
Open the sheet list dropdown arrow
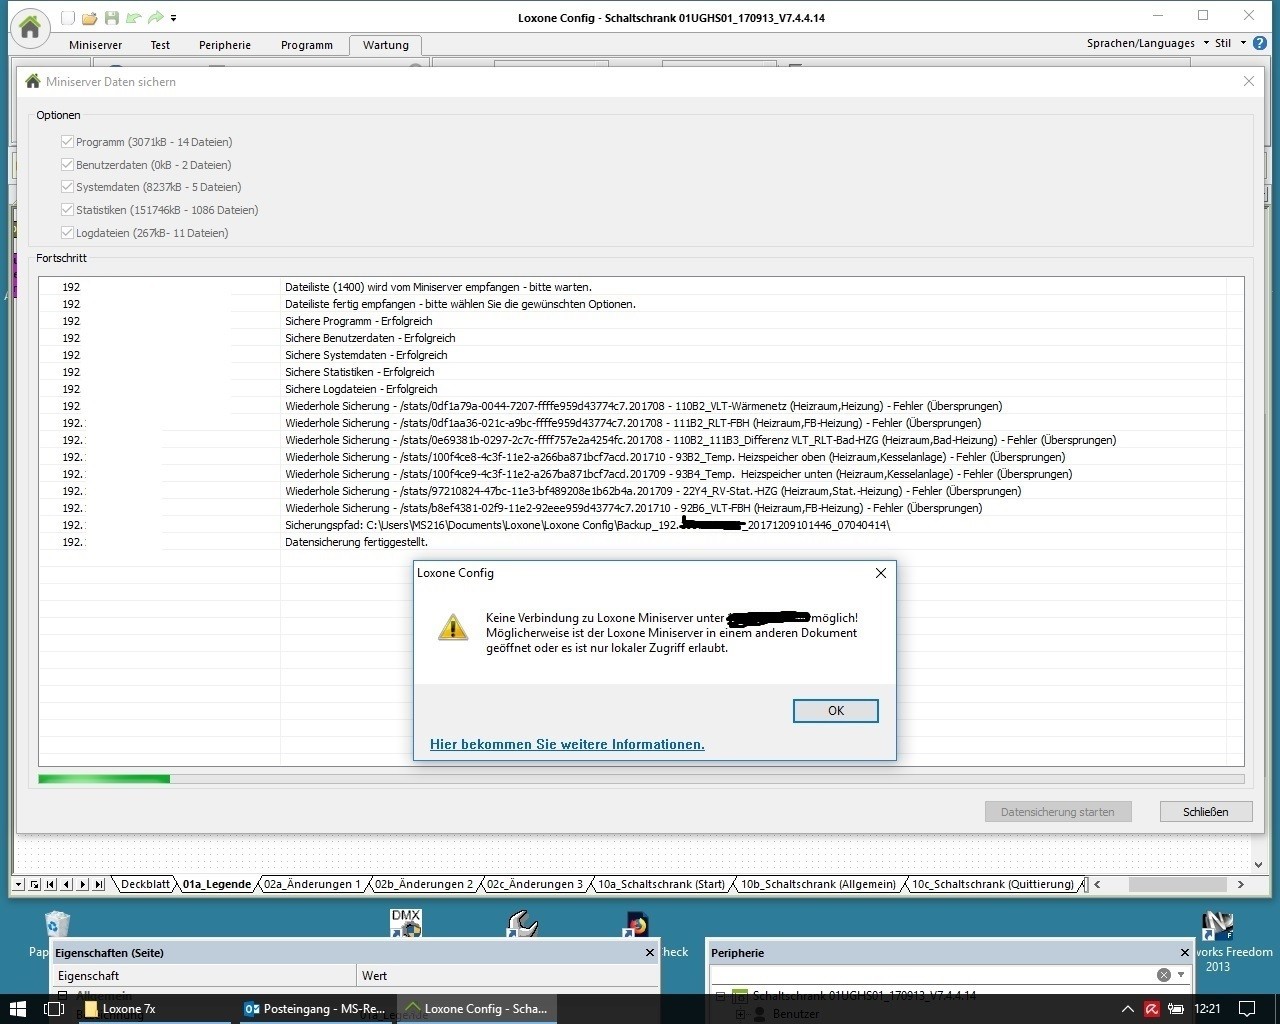coord(18,884)
